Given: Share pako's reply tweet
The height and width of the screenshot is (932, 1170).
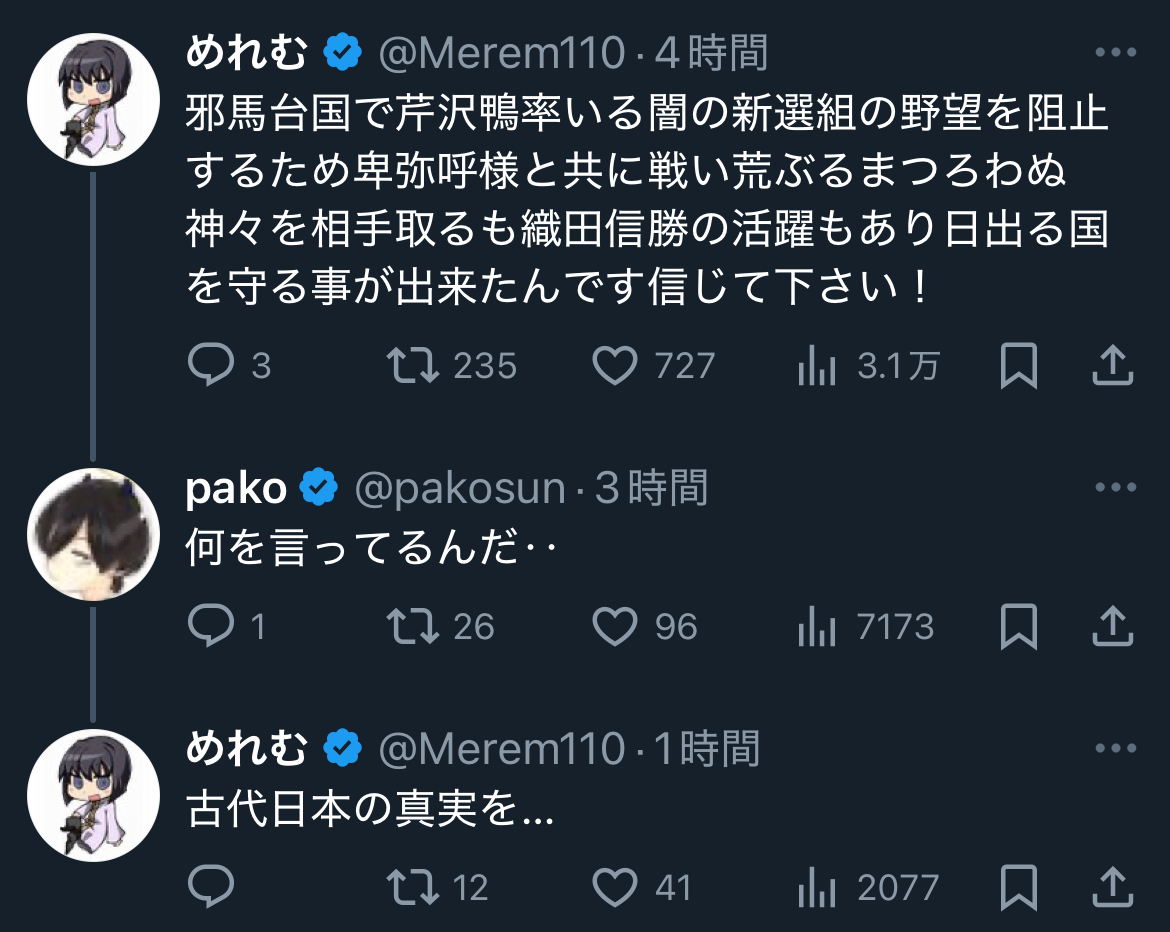Looking at the screenshot, I should (x=1111, y=627).
